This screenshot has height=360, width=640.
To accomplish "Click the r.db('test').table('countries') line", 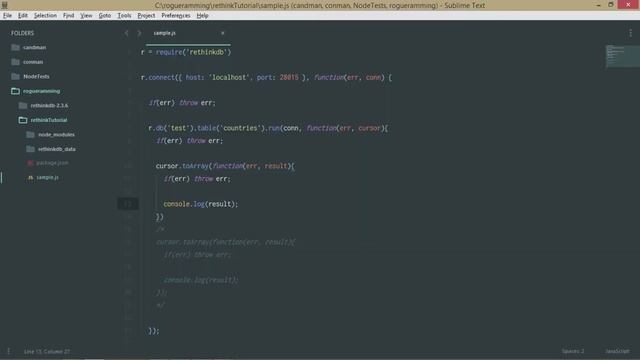I will click(x=268, y=128).
